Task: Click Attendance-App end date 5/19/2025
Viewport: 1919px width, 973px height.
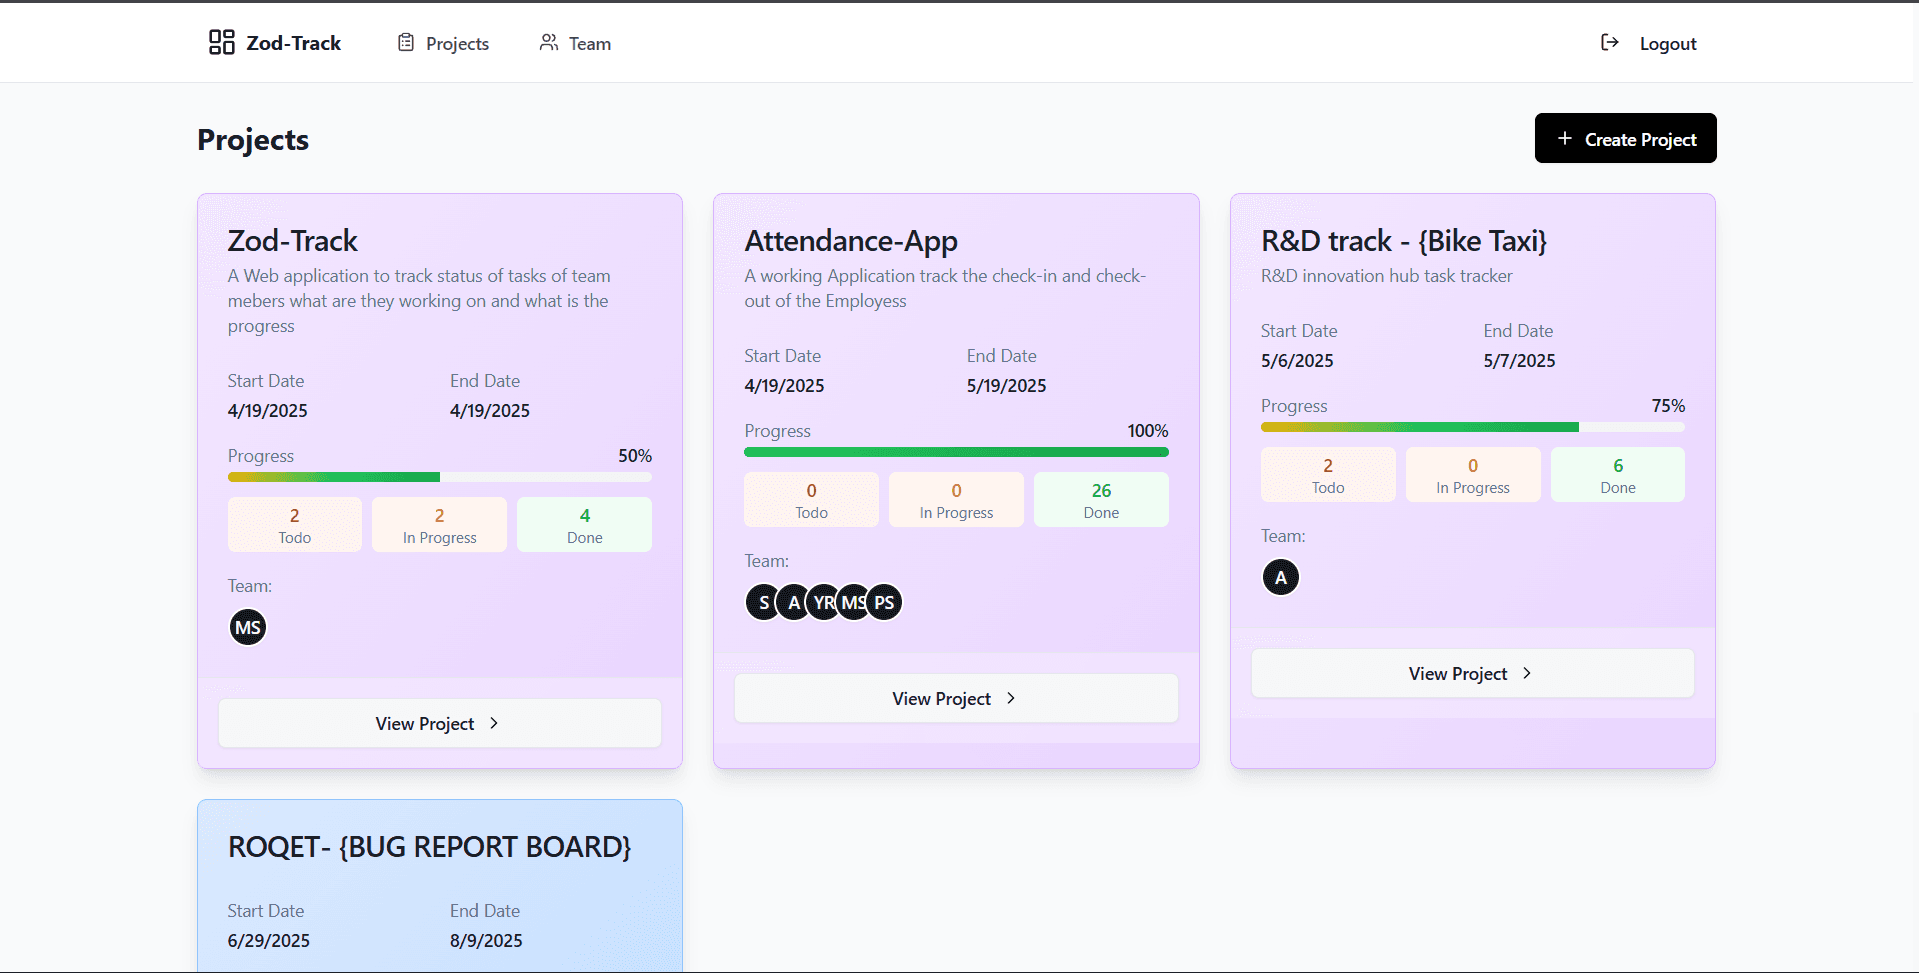Action: tap(1006, 386)
